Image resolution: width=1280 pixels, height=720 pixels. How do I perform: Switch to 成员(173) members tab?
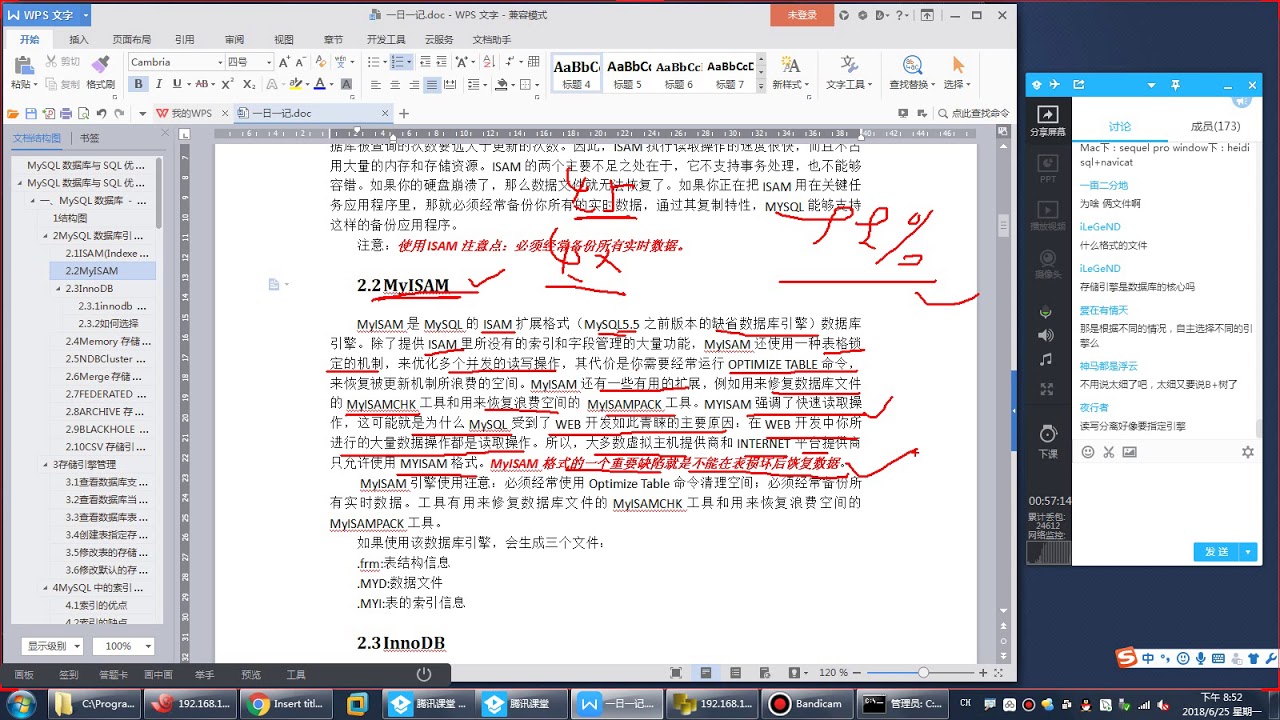tap(1215, 126)
